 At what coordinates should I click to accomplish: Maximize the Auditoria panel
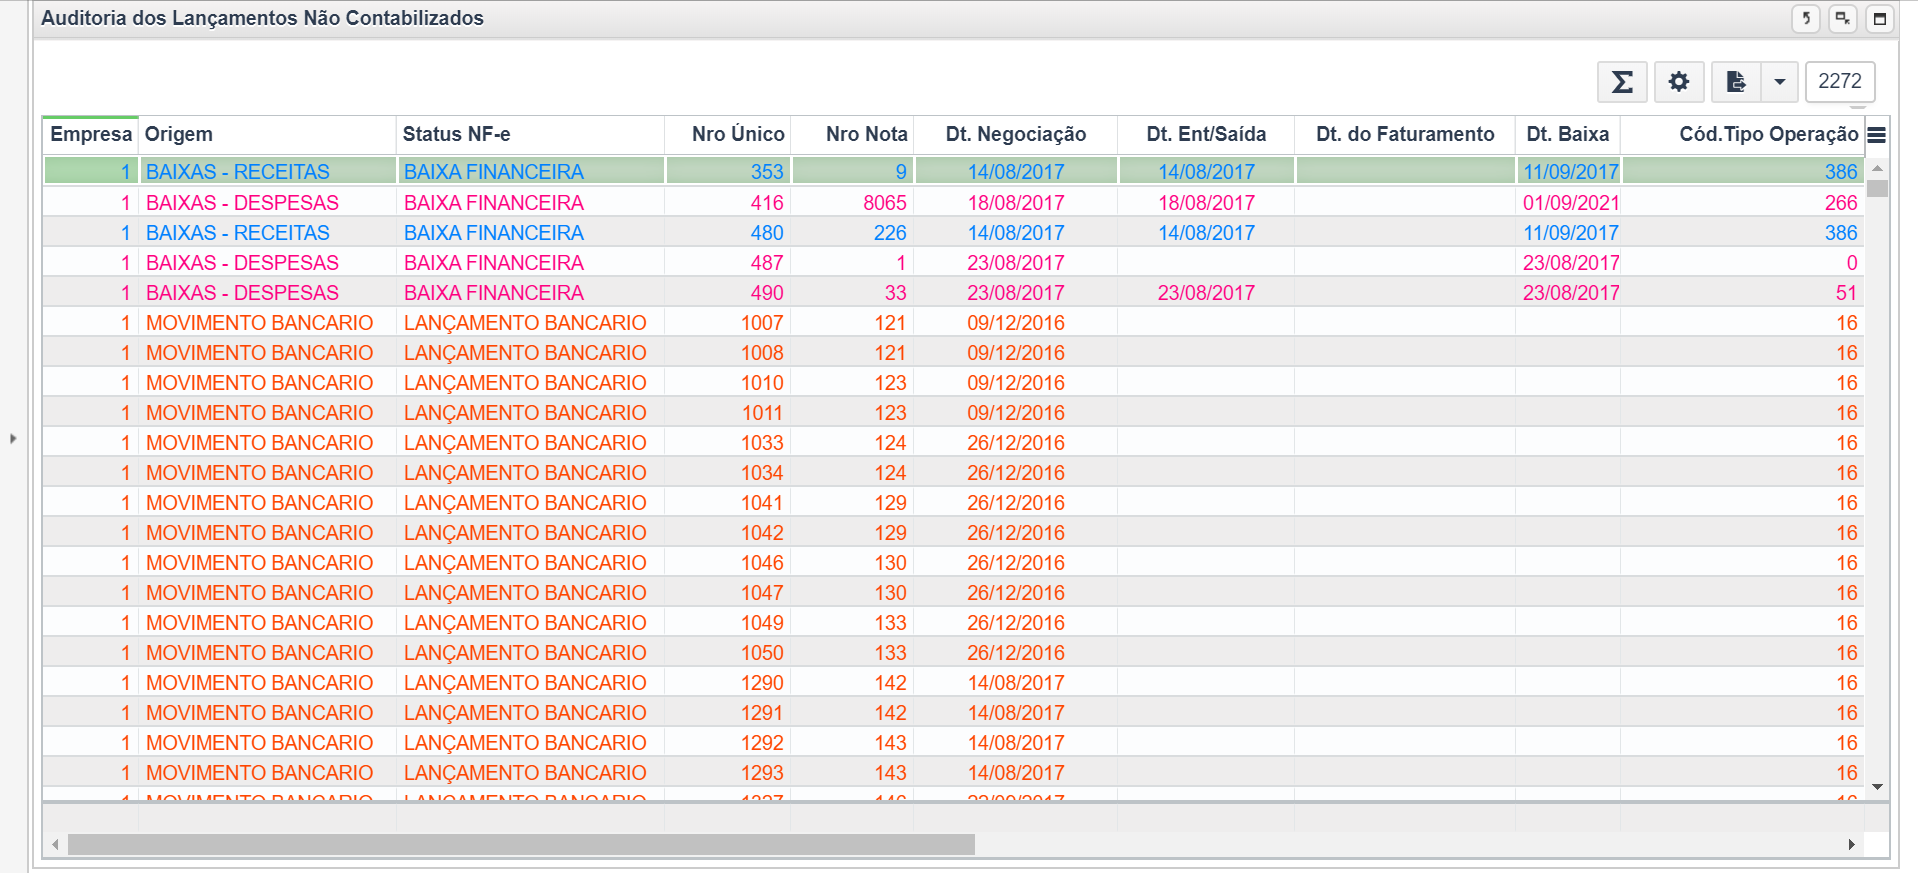point(1880,18)
